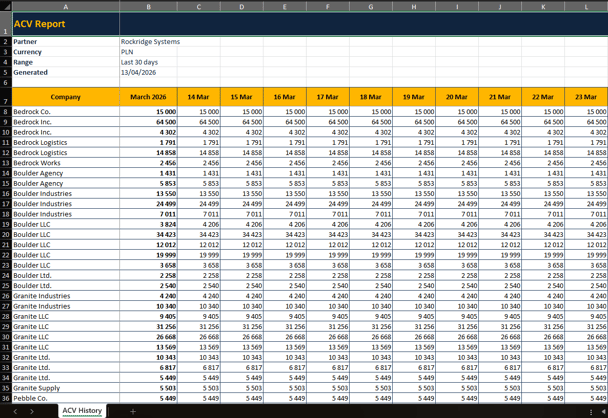This screenshot has height=418, width=608.
Task: Click the sheet tab bar options dots
Action: point(591,411)
